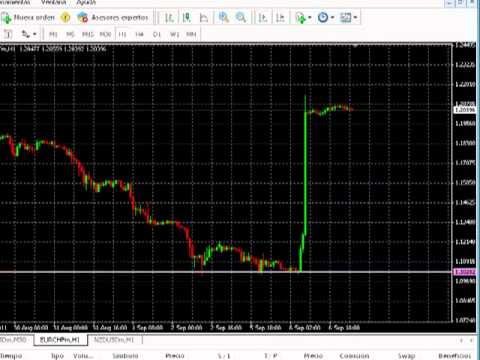Click the S / L column header
This screenshot has width=480, height=360.
pyautogui.click(x=224, y=356)
